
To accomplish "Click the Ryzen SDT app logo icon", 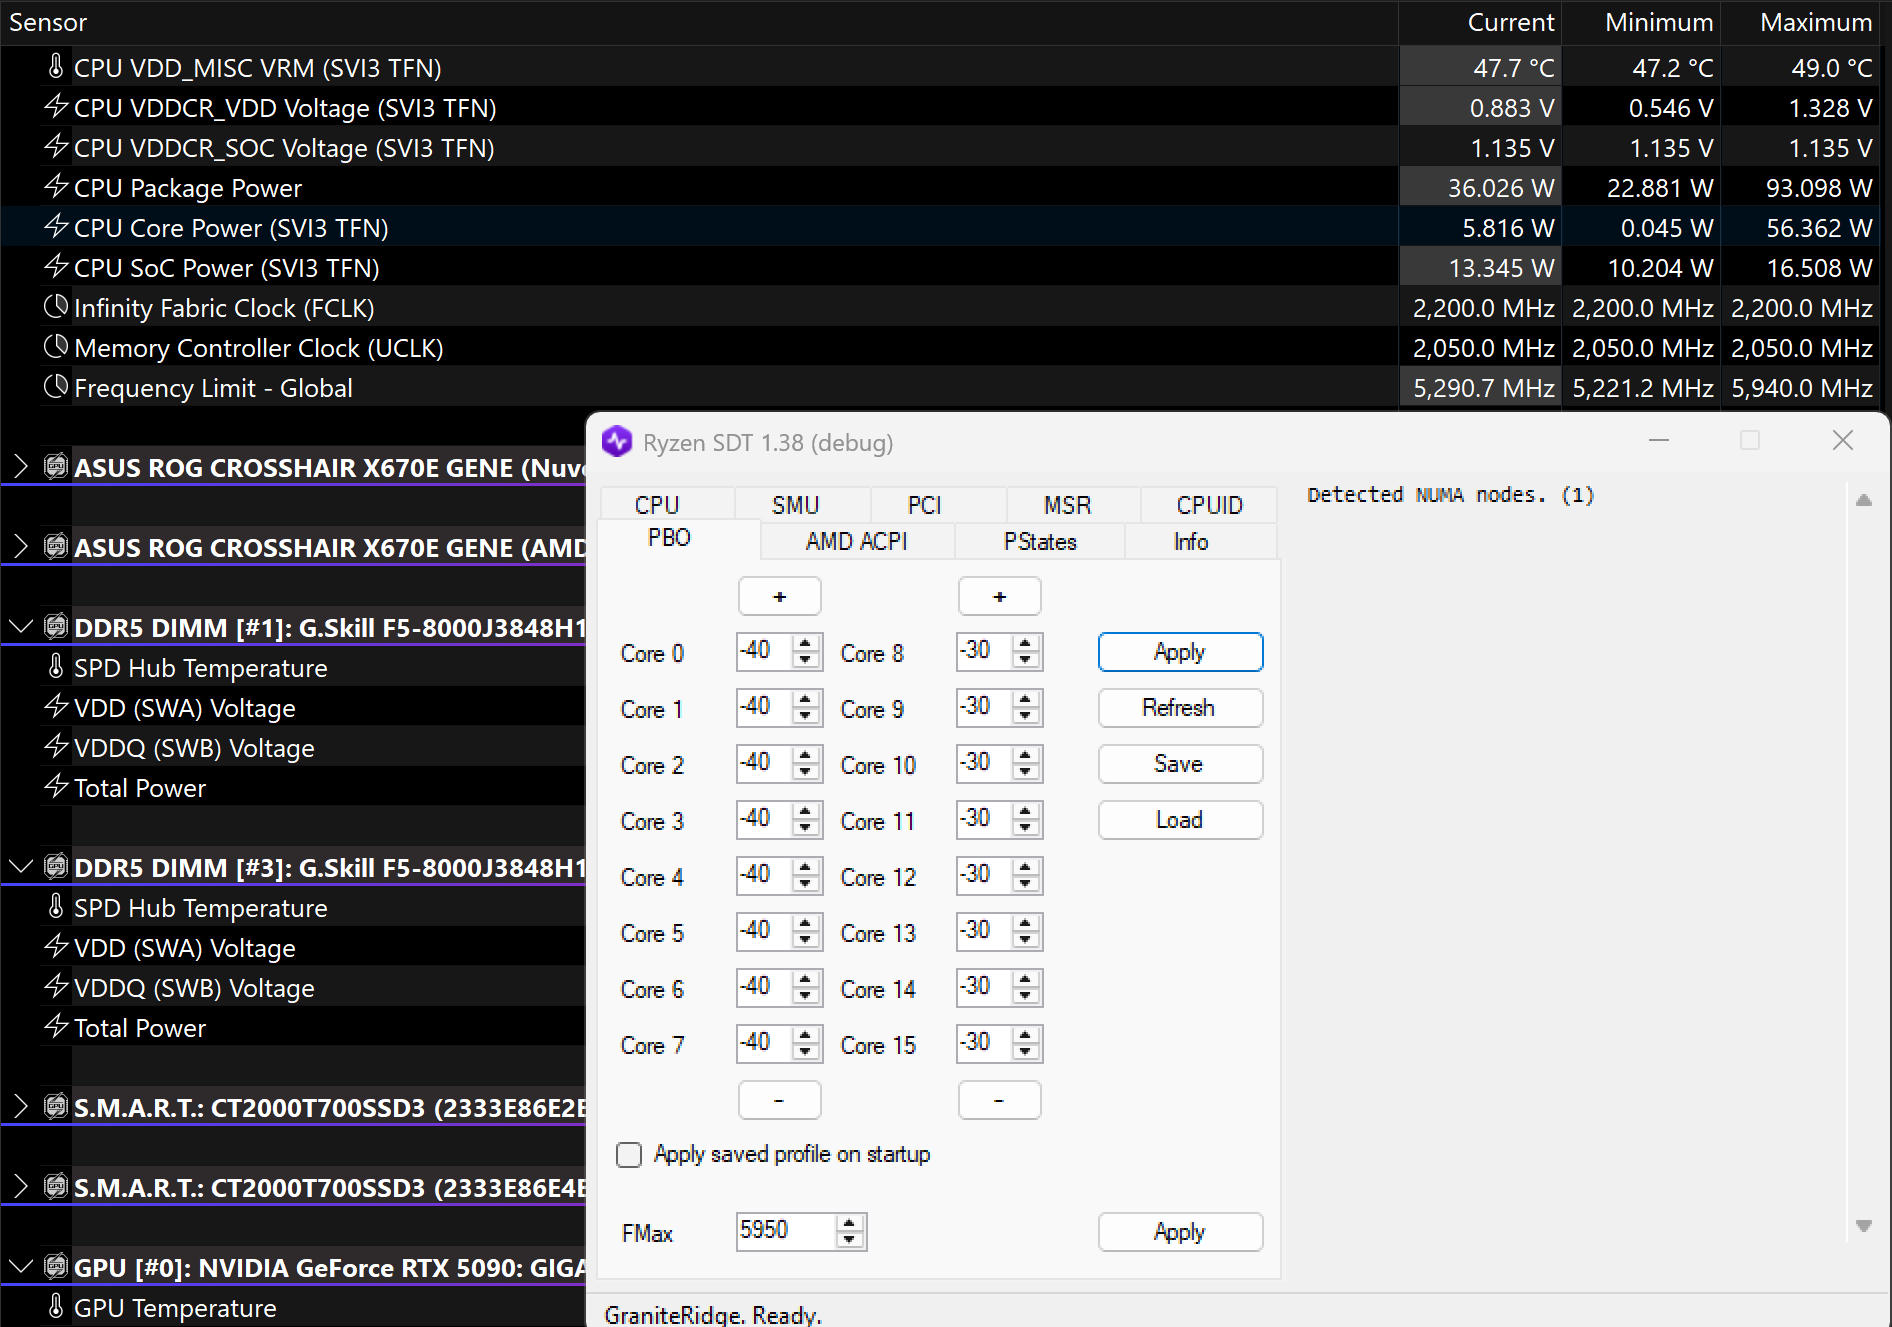I will 617,441.
